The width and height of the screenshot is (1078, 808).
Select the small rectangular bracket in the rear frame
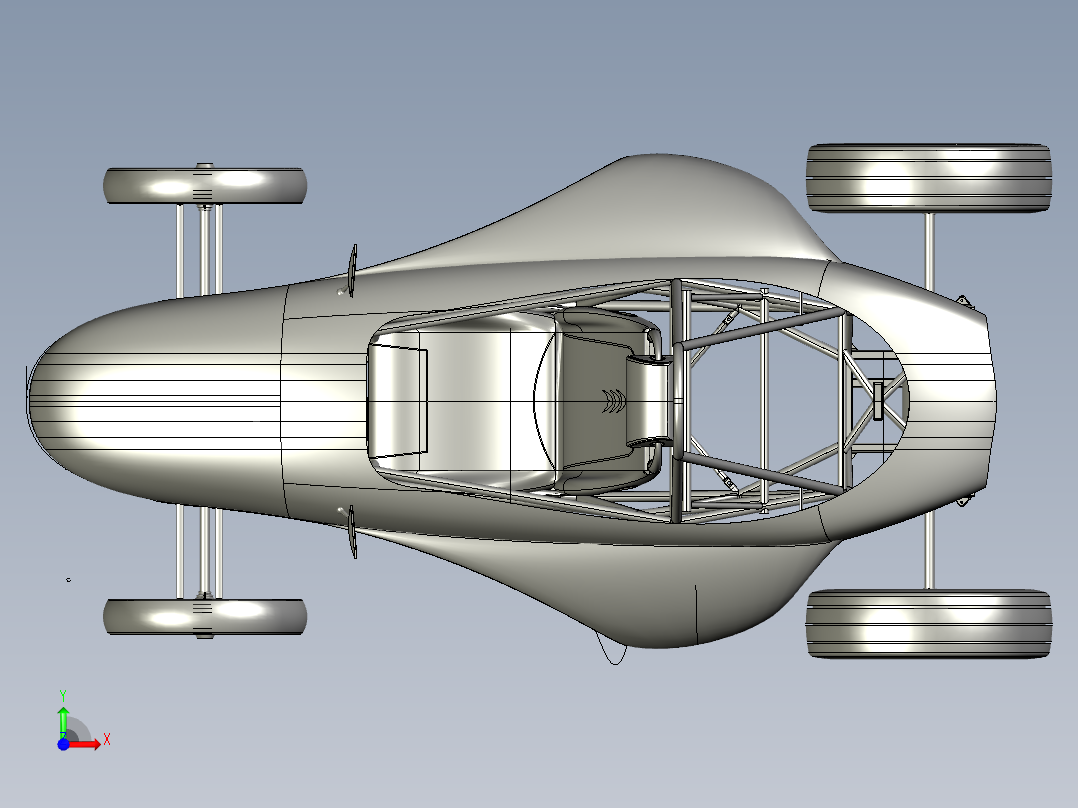[878, 401]
